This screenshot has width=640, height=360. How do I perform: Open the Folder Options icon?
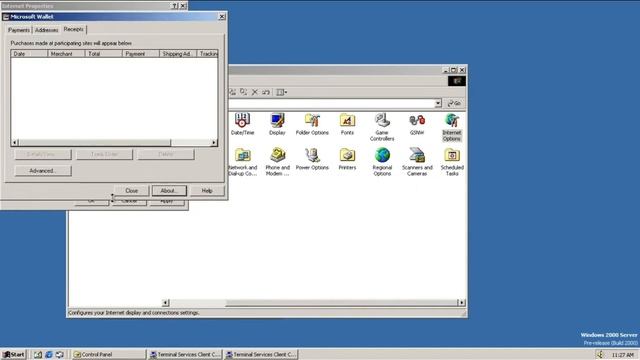tap(312, 124)
